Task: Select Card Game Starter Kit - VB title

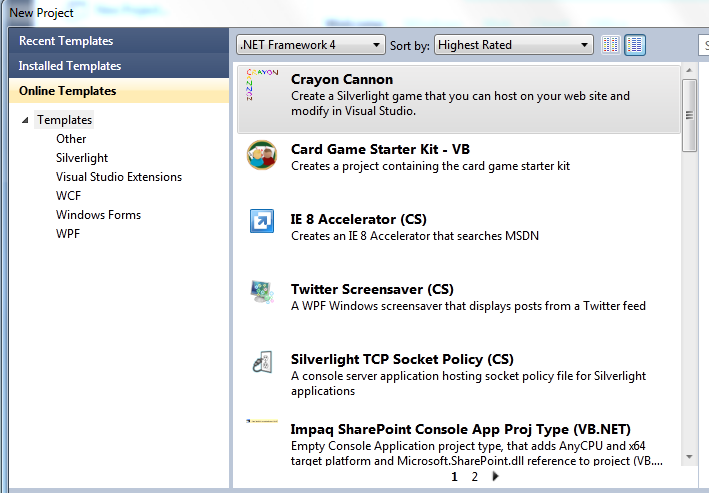Action: (380, 149)
